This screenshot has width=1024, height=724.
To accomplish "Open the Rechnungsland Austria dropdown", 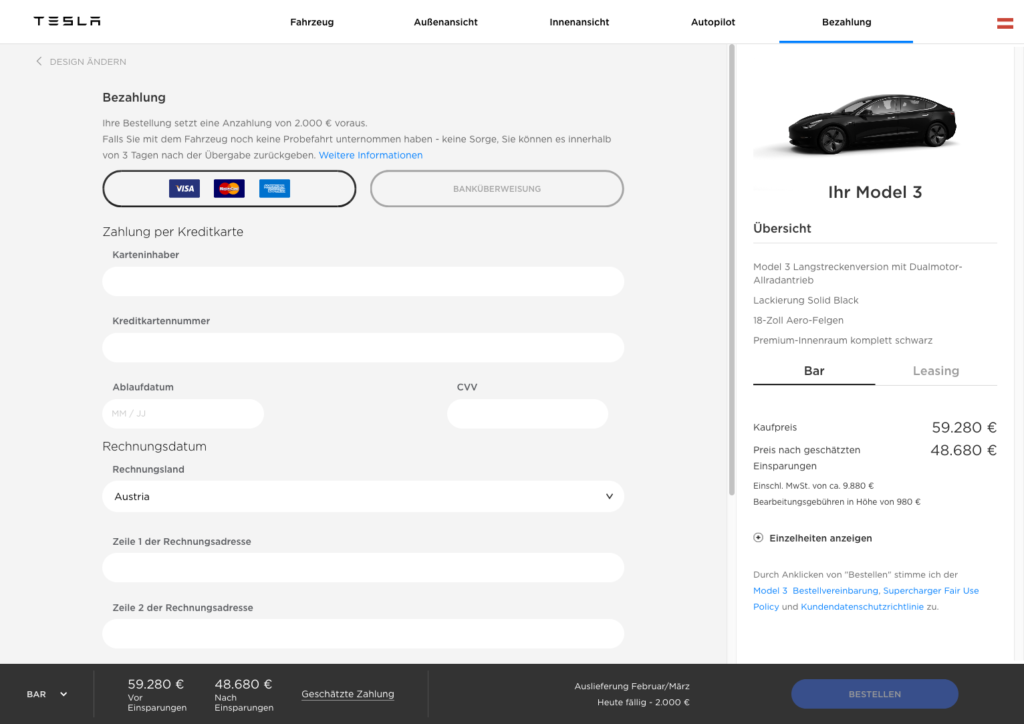I will pos(363,496).
